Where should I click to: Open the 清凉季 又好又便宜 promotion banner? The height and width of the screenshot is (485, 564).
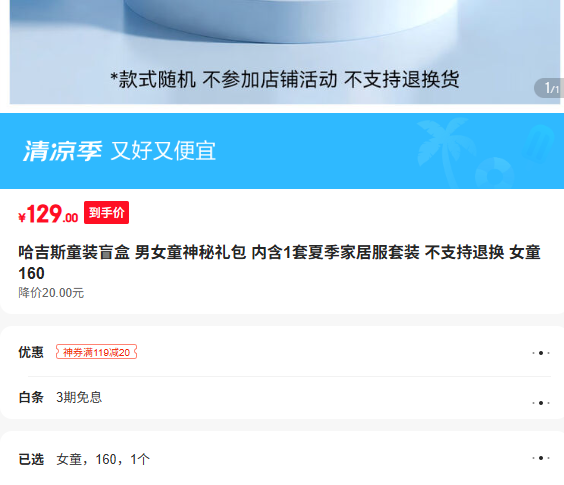[282, 151]
